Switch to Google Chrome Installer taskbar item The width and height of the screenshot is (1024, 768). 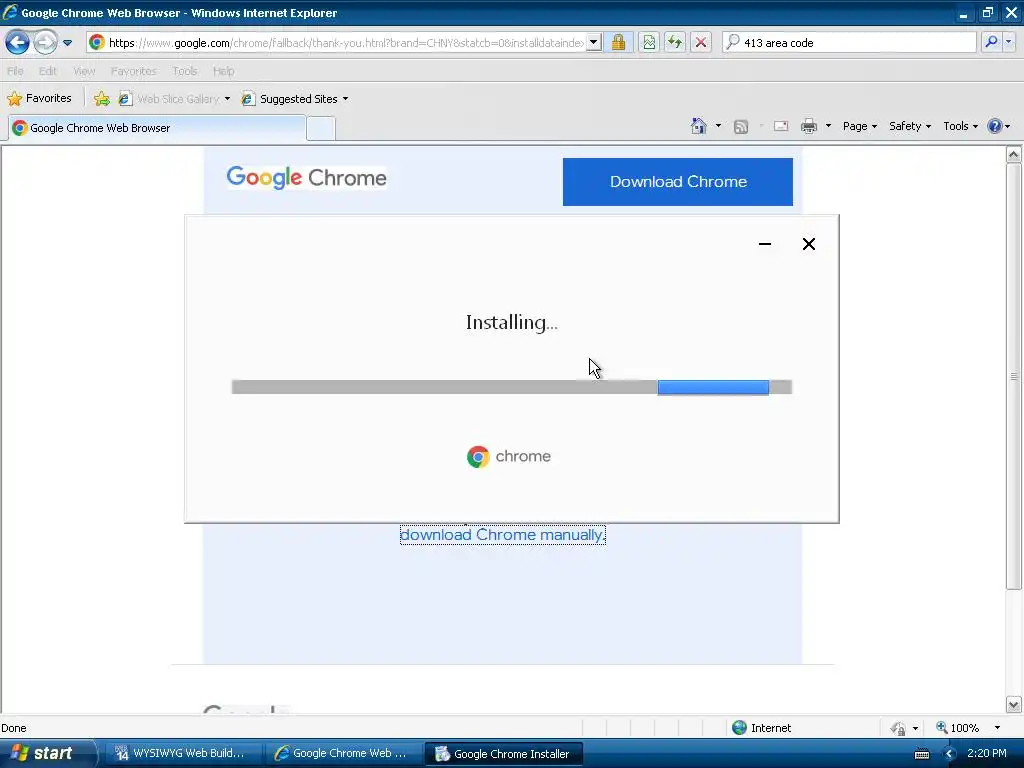coord(504,754)
